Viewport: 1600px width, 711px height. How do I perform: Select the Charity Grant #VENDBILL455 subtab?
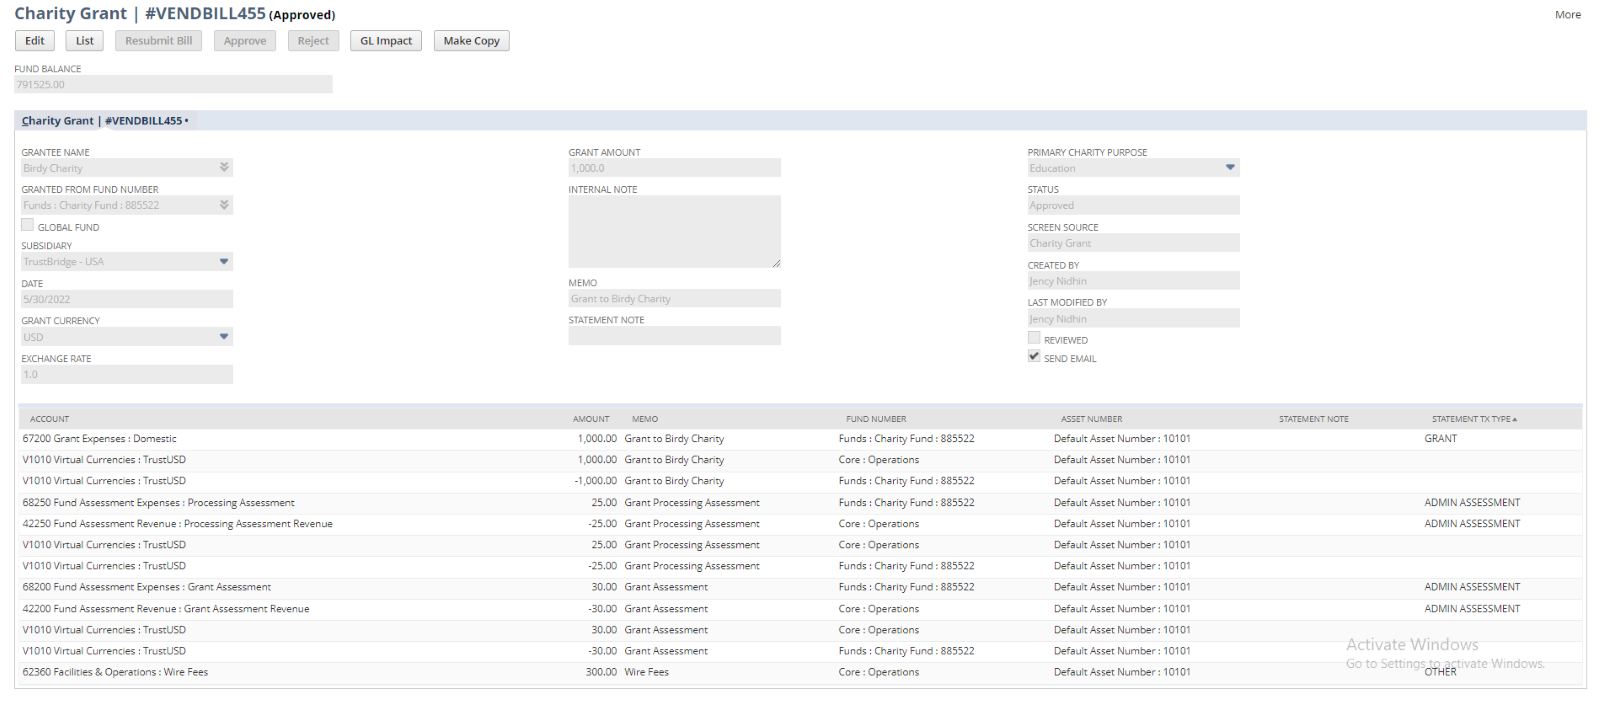[x=102, y=121]
